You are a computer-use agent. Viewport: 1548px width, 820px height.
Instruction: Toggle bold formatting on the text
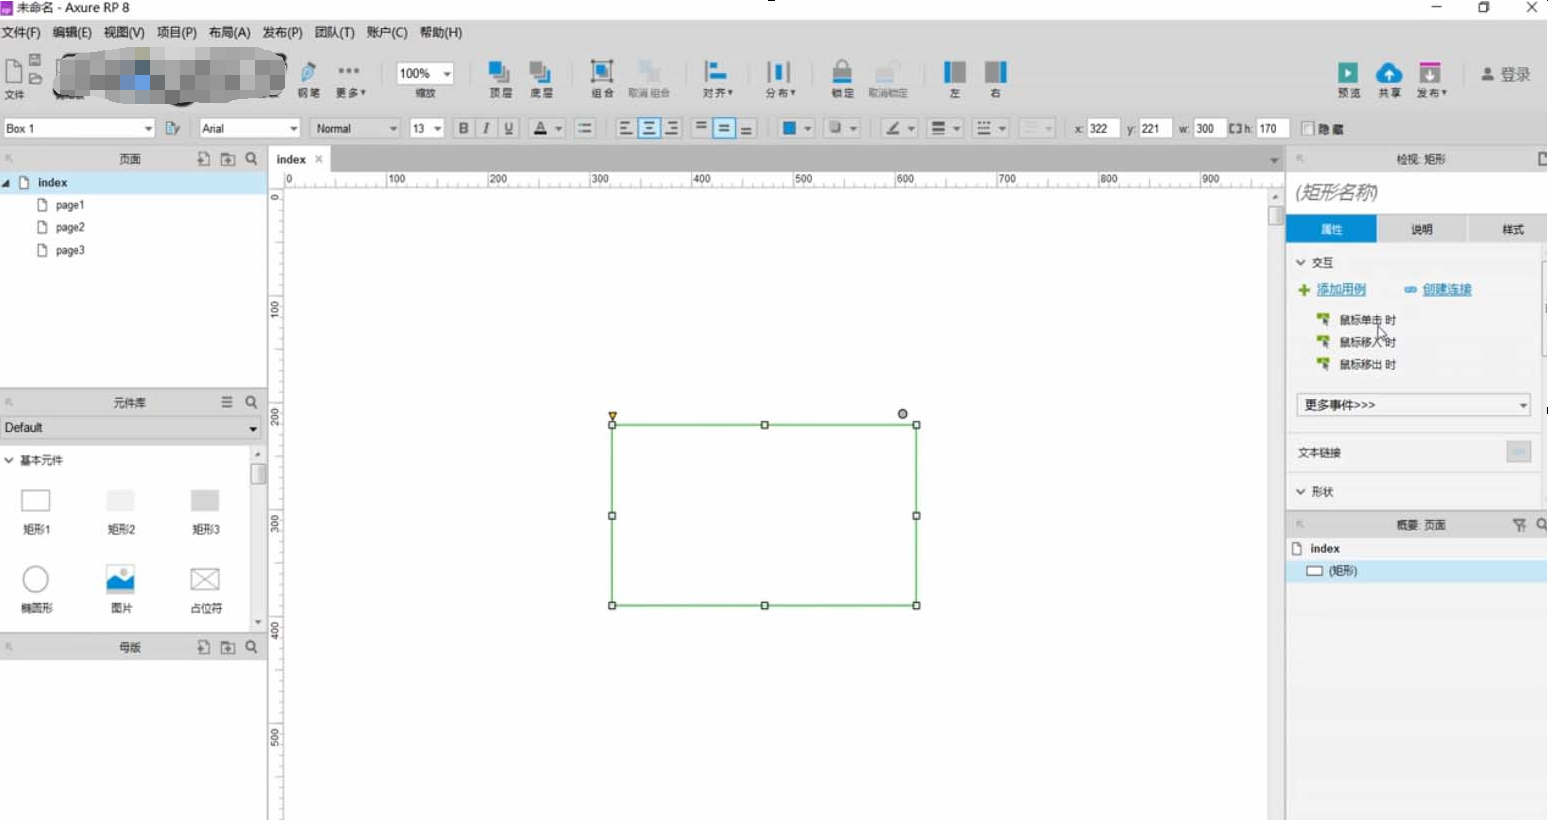462,128
